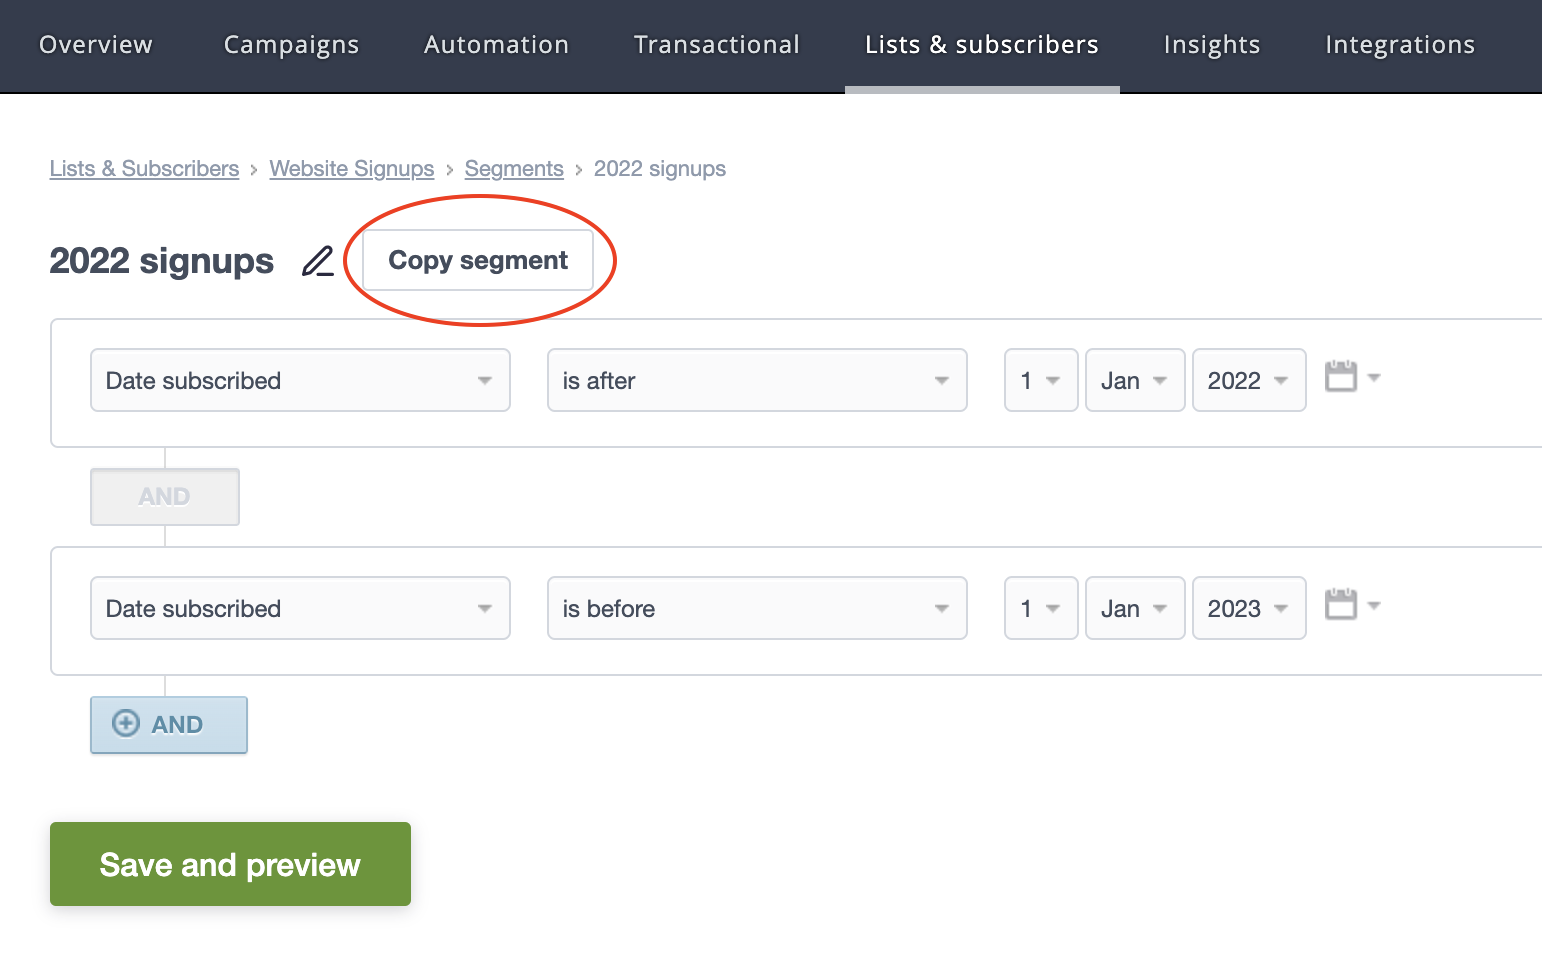
Task: Expand the 'is before' condition dropdown
Action: (x=756, y=609)
